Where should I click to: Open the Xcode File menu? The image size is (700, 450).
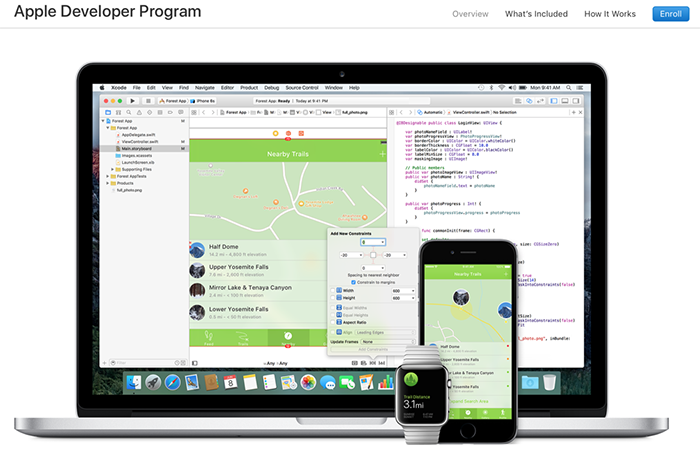pyautogui.click(x=137, y=88)
